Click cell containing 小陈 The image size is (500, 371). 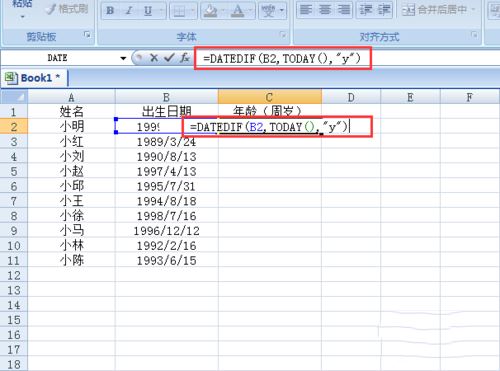(71, 260)
